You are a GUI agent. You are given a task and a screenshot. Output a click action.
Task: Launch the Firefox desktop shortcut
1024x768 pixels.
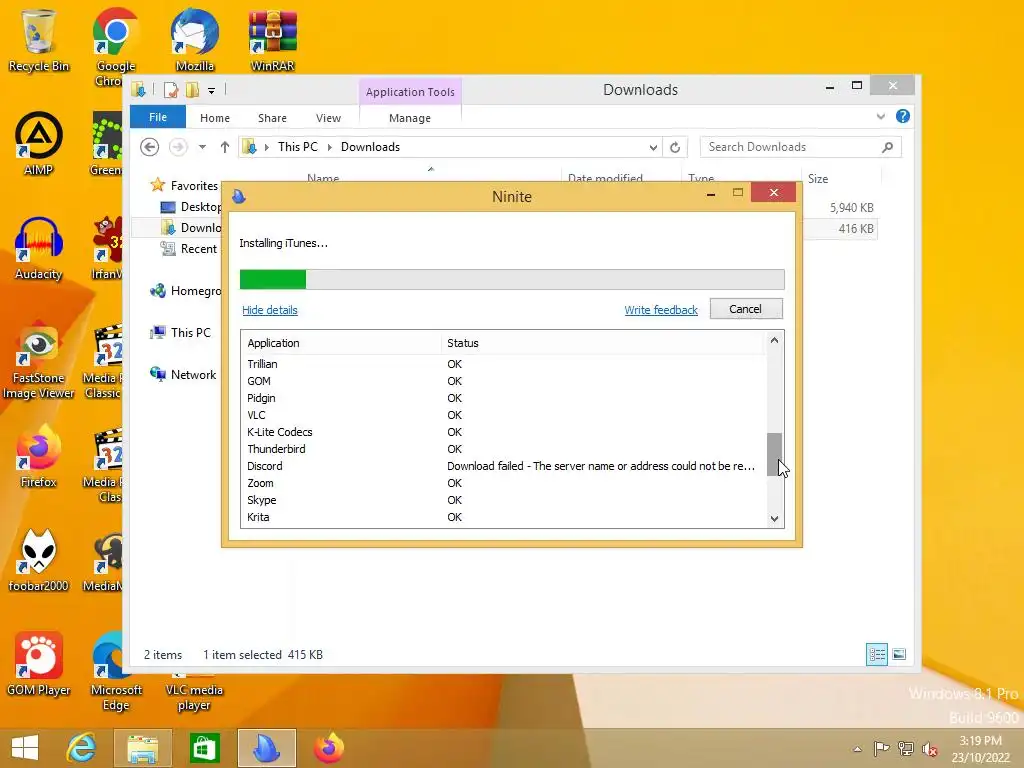39,456
